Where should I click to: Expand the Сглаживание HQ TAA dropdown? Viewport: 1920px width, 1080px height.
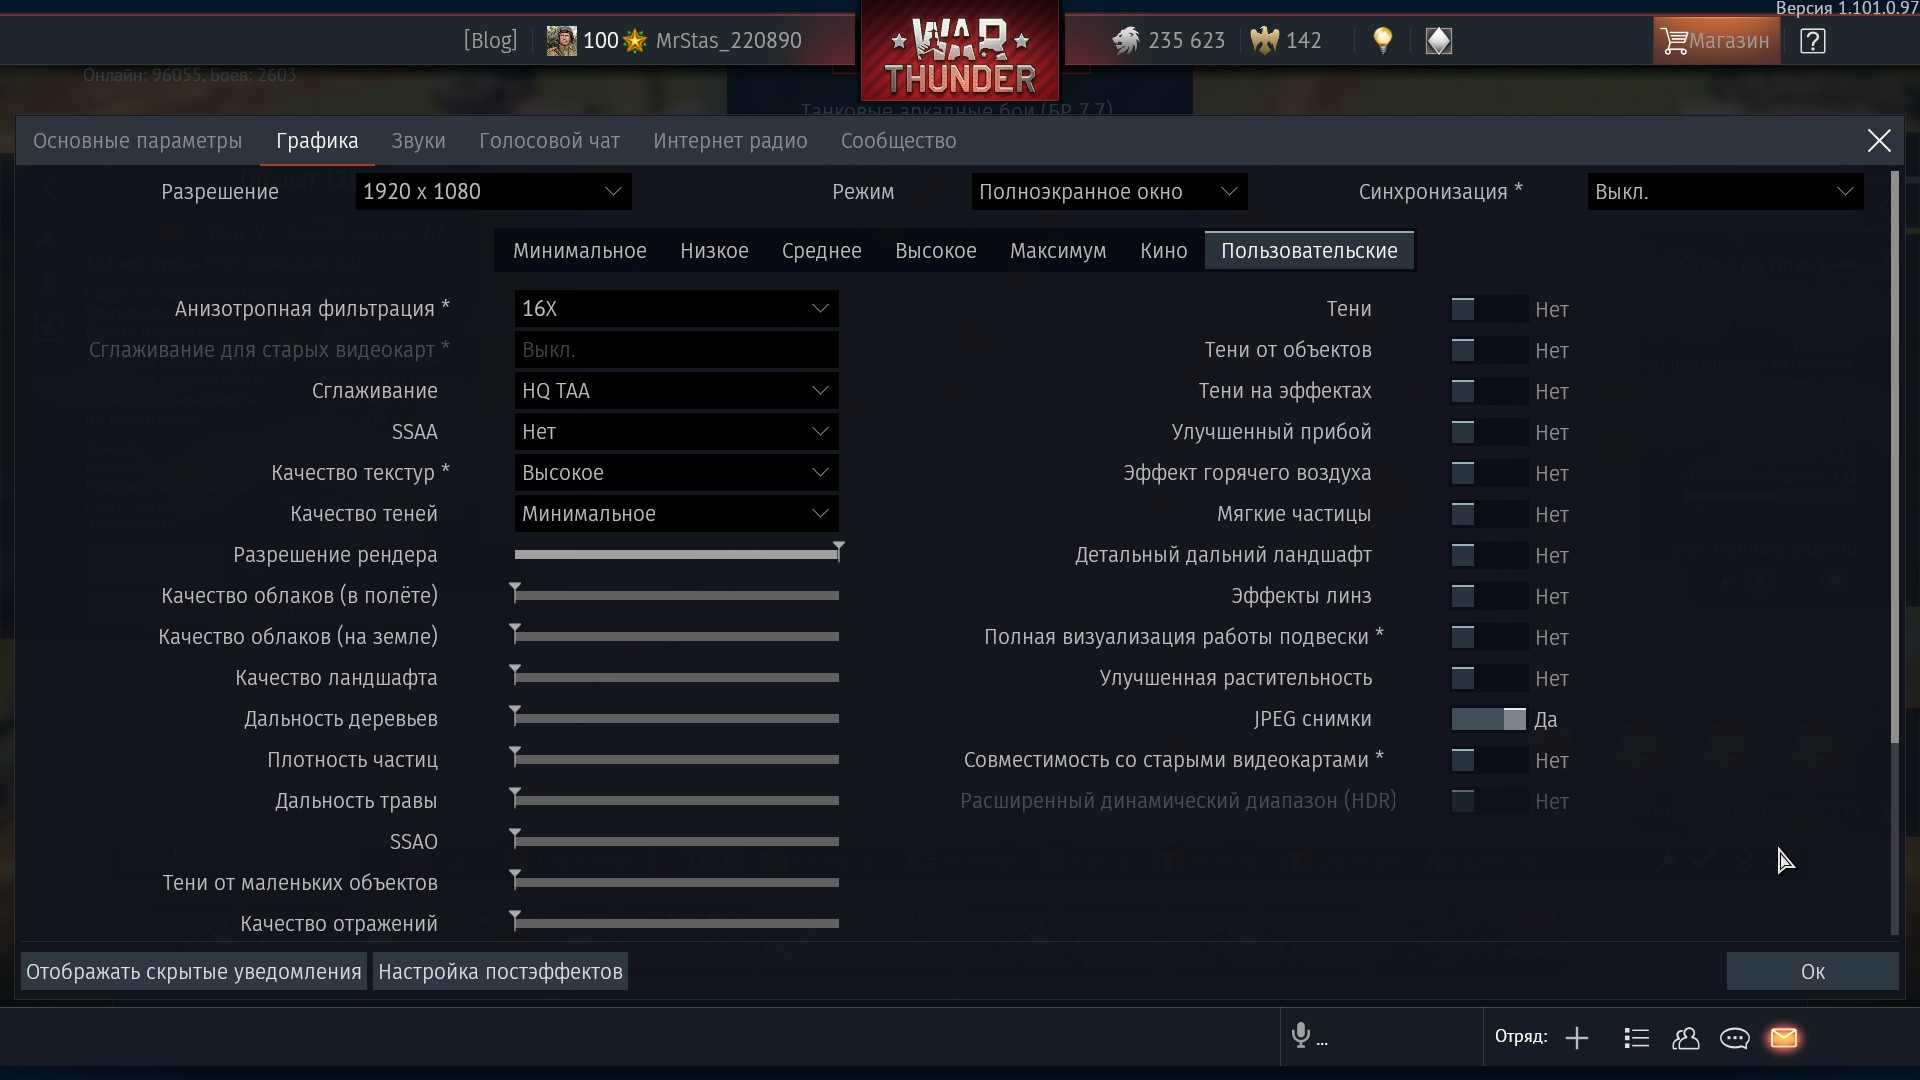[x=676, y=391]
